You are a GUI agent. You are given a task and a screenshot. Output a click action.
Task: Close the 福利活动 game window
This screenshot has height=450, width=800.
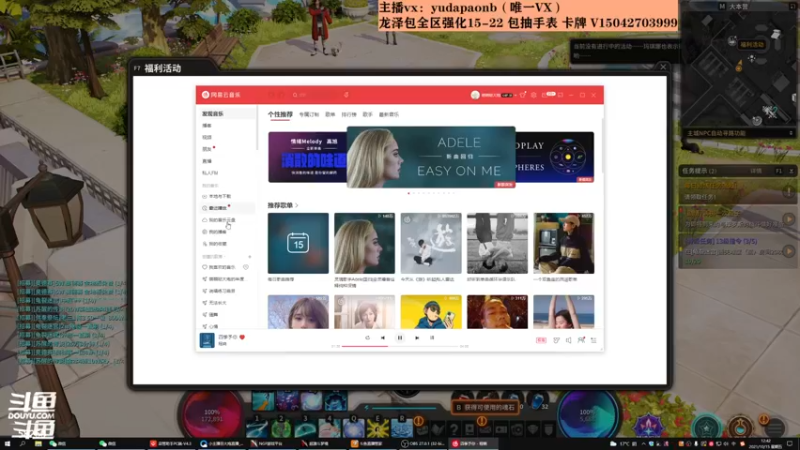663,67
